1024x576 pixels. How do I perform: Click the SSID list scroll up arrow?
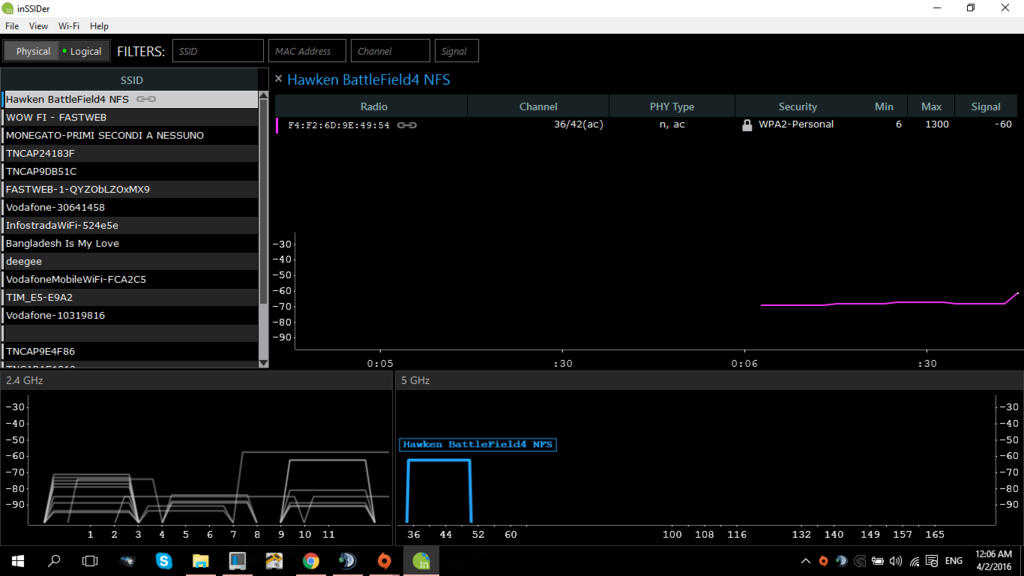click(x=264, y=95)
